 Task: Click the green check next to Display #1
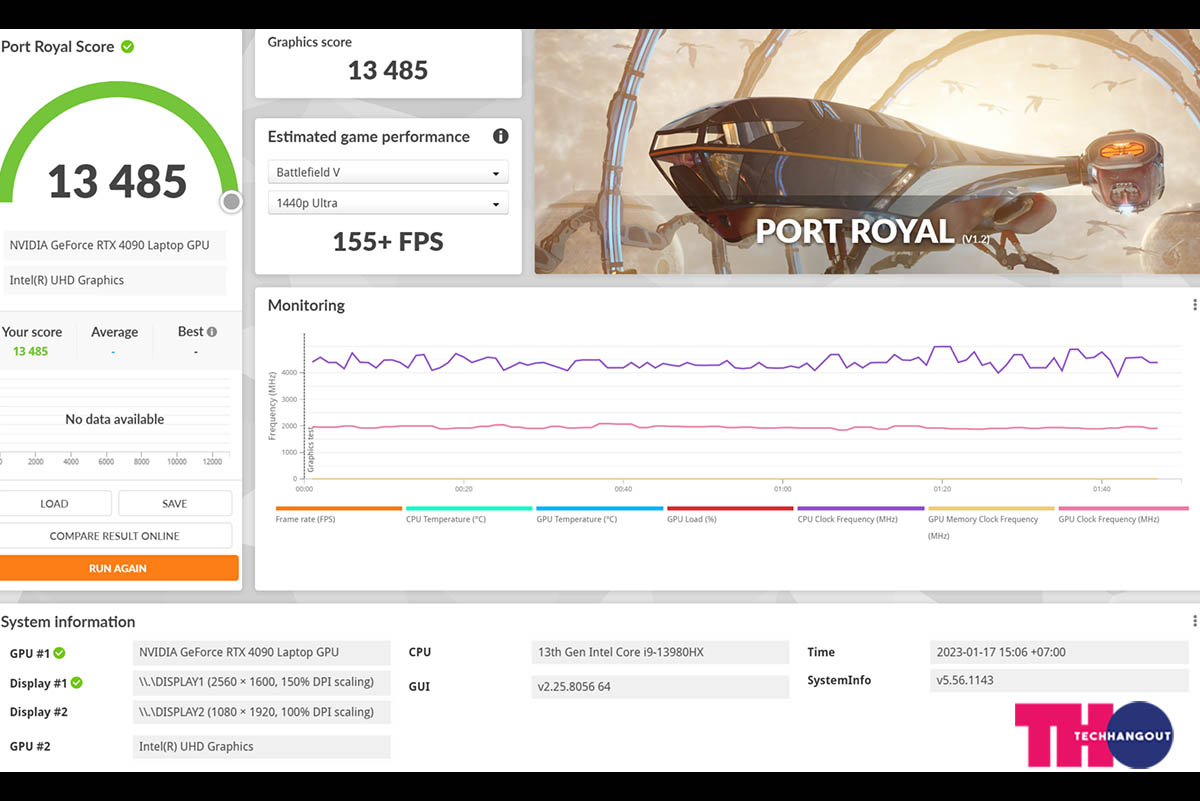76,683
